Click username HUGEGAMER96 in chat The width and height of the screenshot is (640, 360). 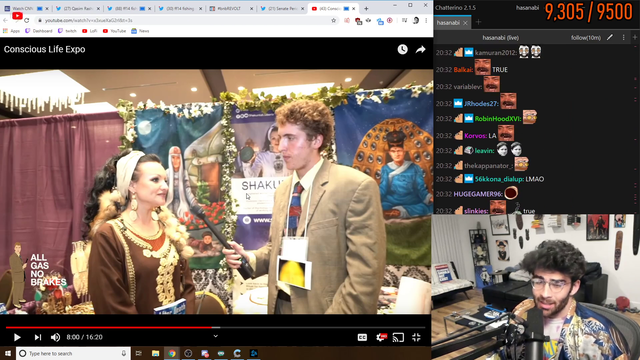(x=478, y=194)
